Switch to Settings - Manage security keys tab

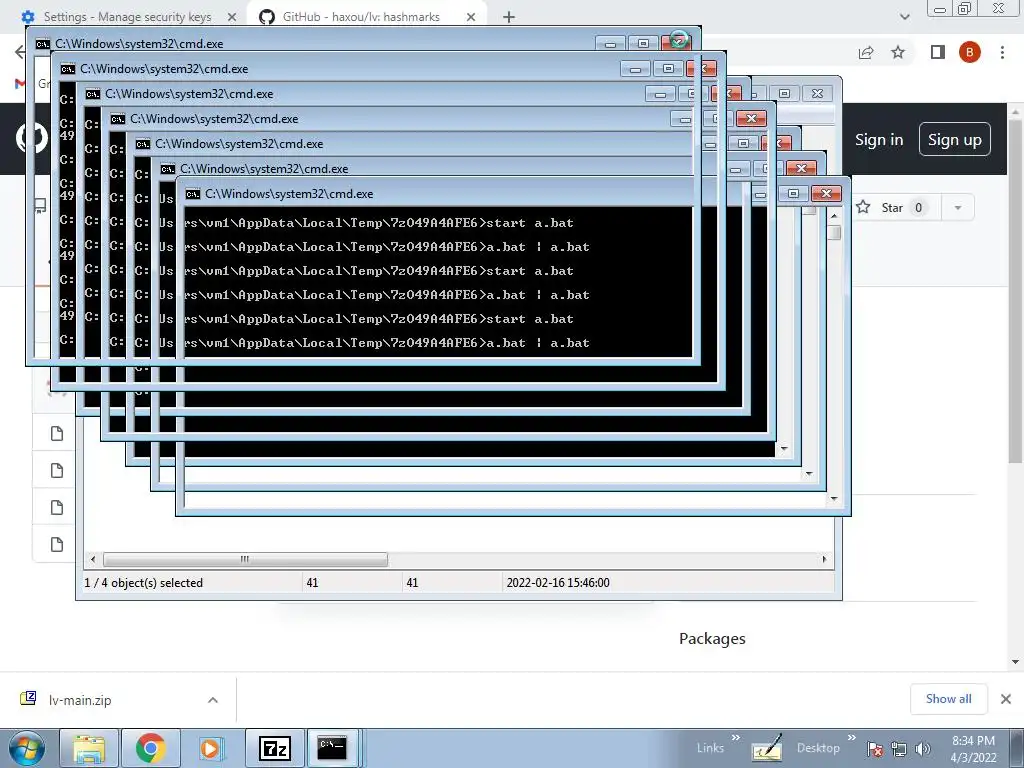pyautogui.click(x=127, y=17)
